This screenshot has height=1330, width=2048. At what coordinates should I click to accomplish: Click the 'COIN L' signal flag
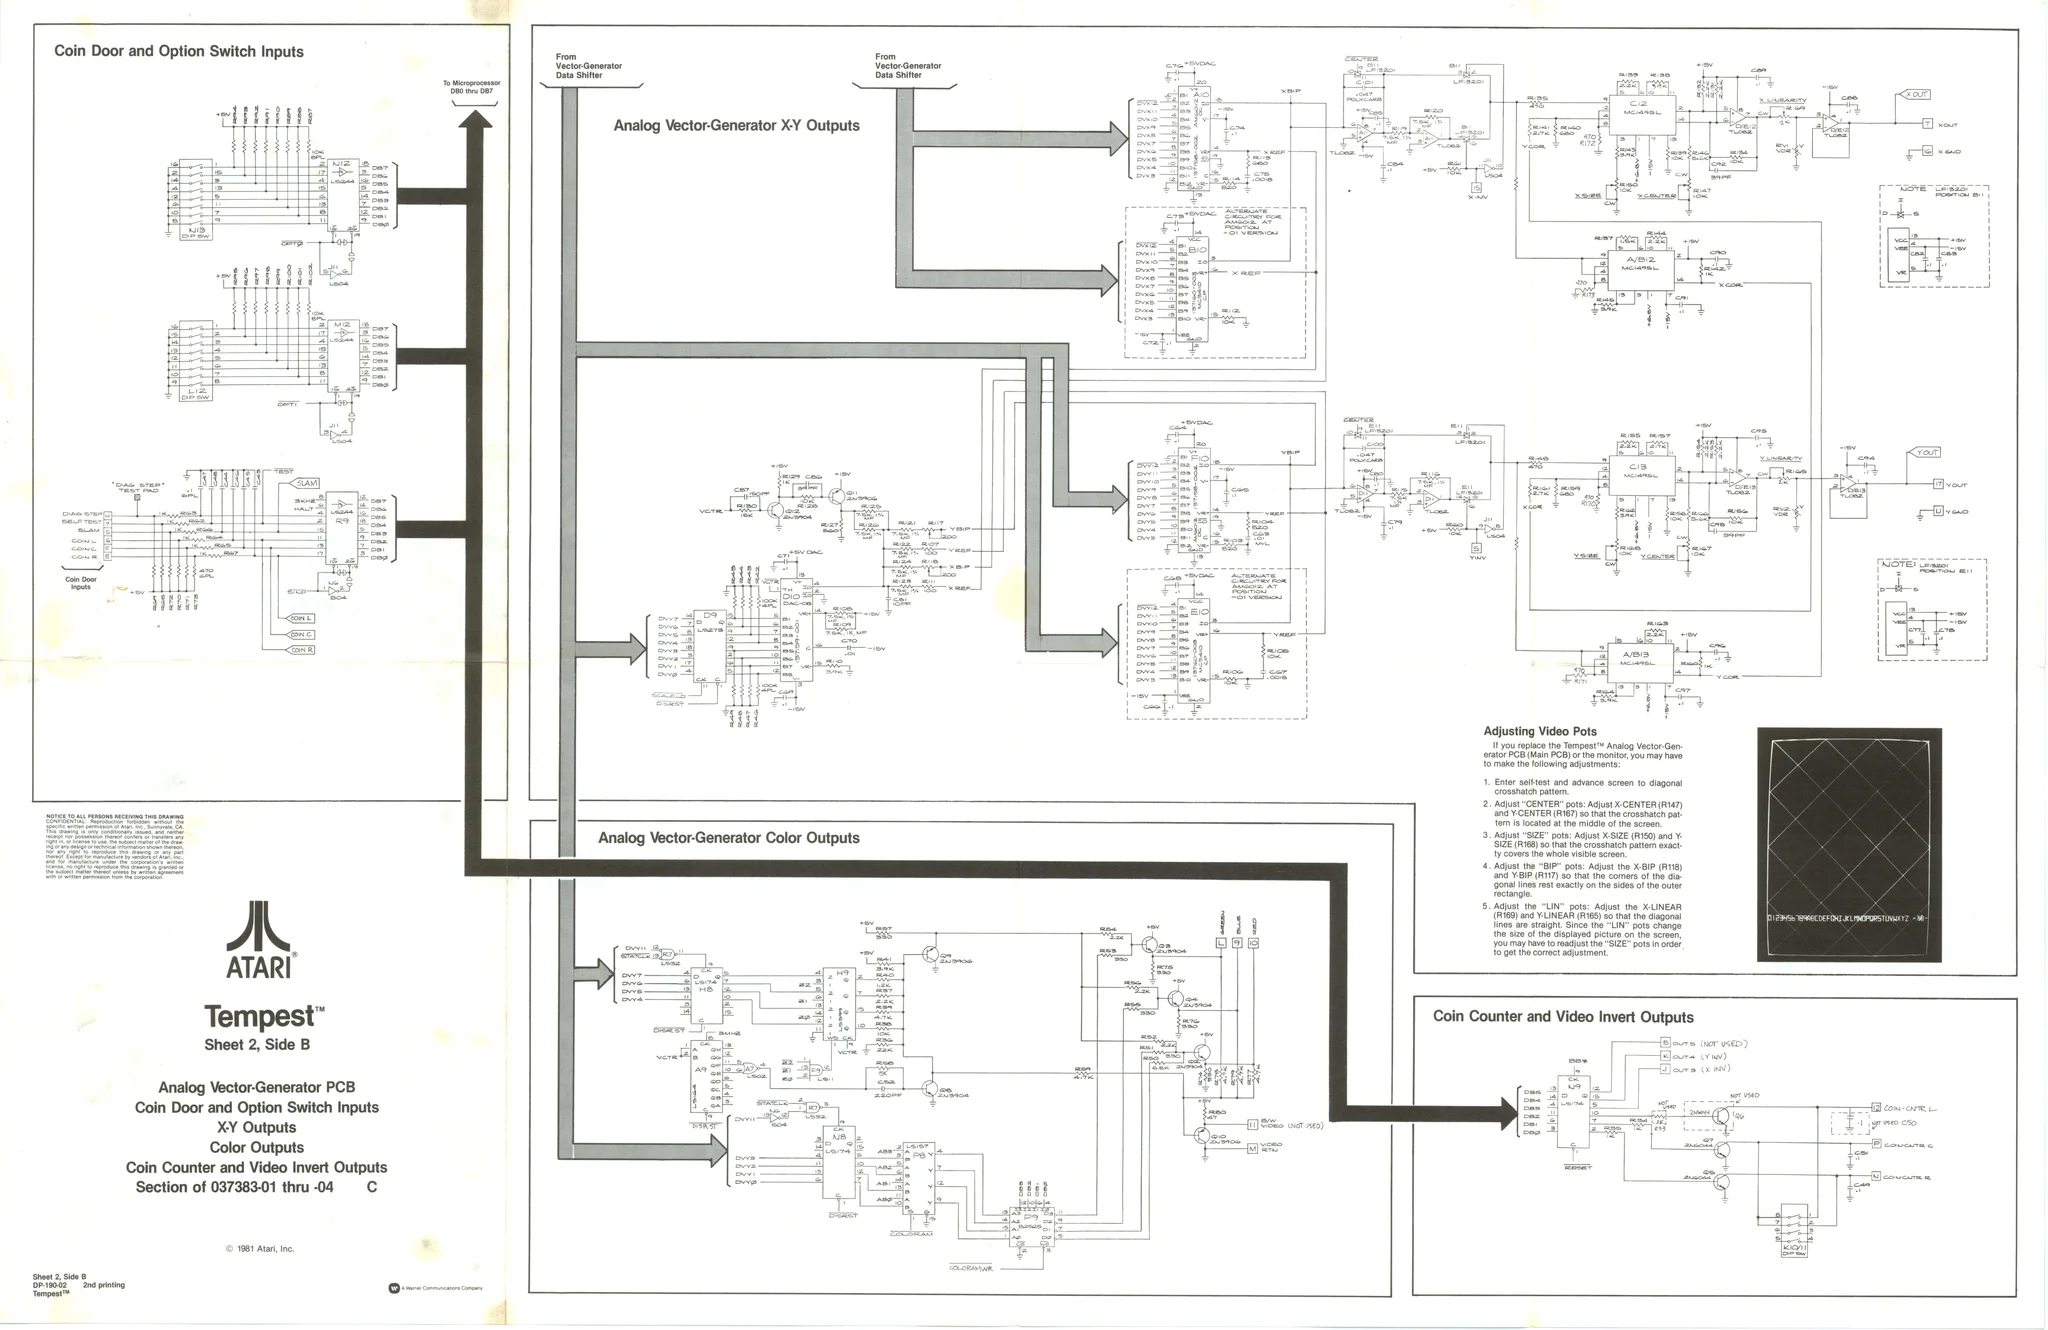pos(301,619)
